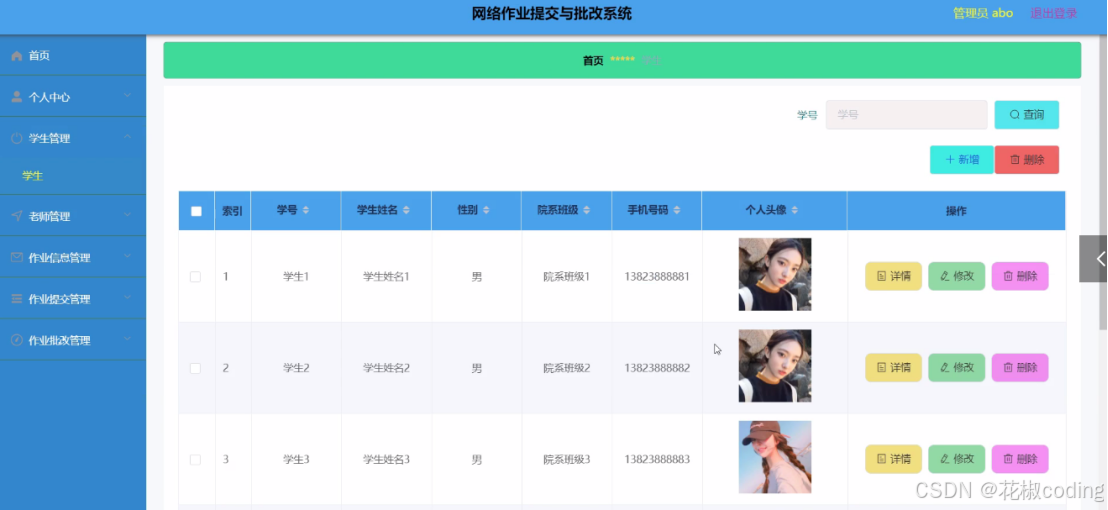
Task: Click the home icon in sidebar
Action: pos(17,56)
